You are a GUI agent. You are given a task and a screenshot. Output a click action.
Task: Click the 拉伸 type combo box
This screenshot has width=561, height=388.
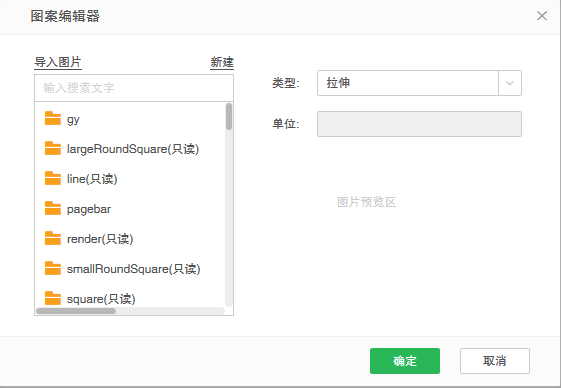pos(419,83)
